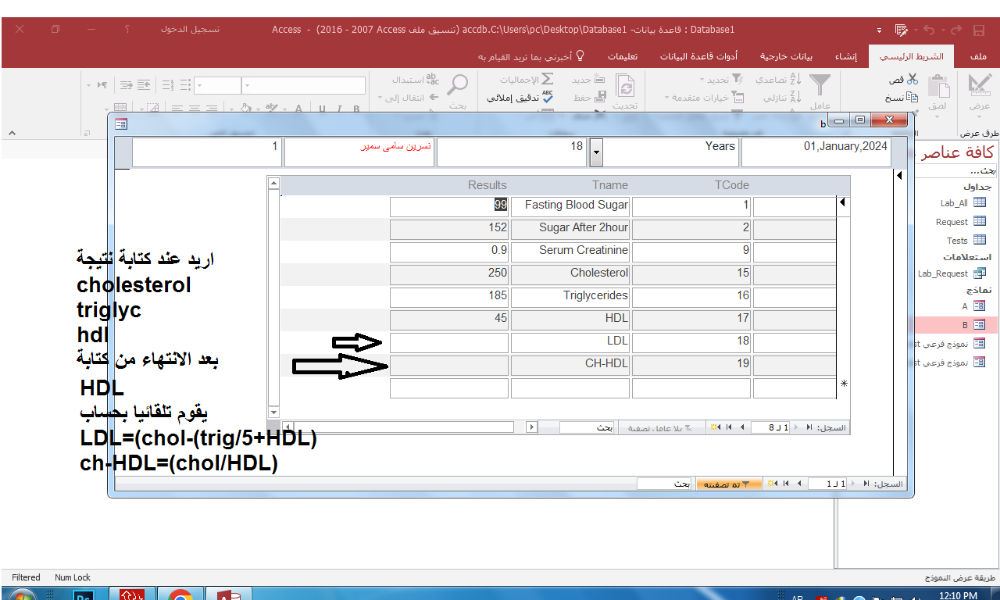Click the تحديث (Refresh All) icon
Screen dimensions: 1000x600
coord(625,86)
